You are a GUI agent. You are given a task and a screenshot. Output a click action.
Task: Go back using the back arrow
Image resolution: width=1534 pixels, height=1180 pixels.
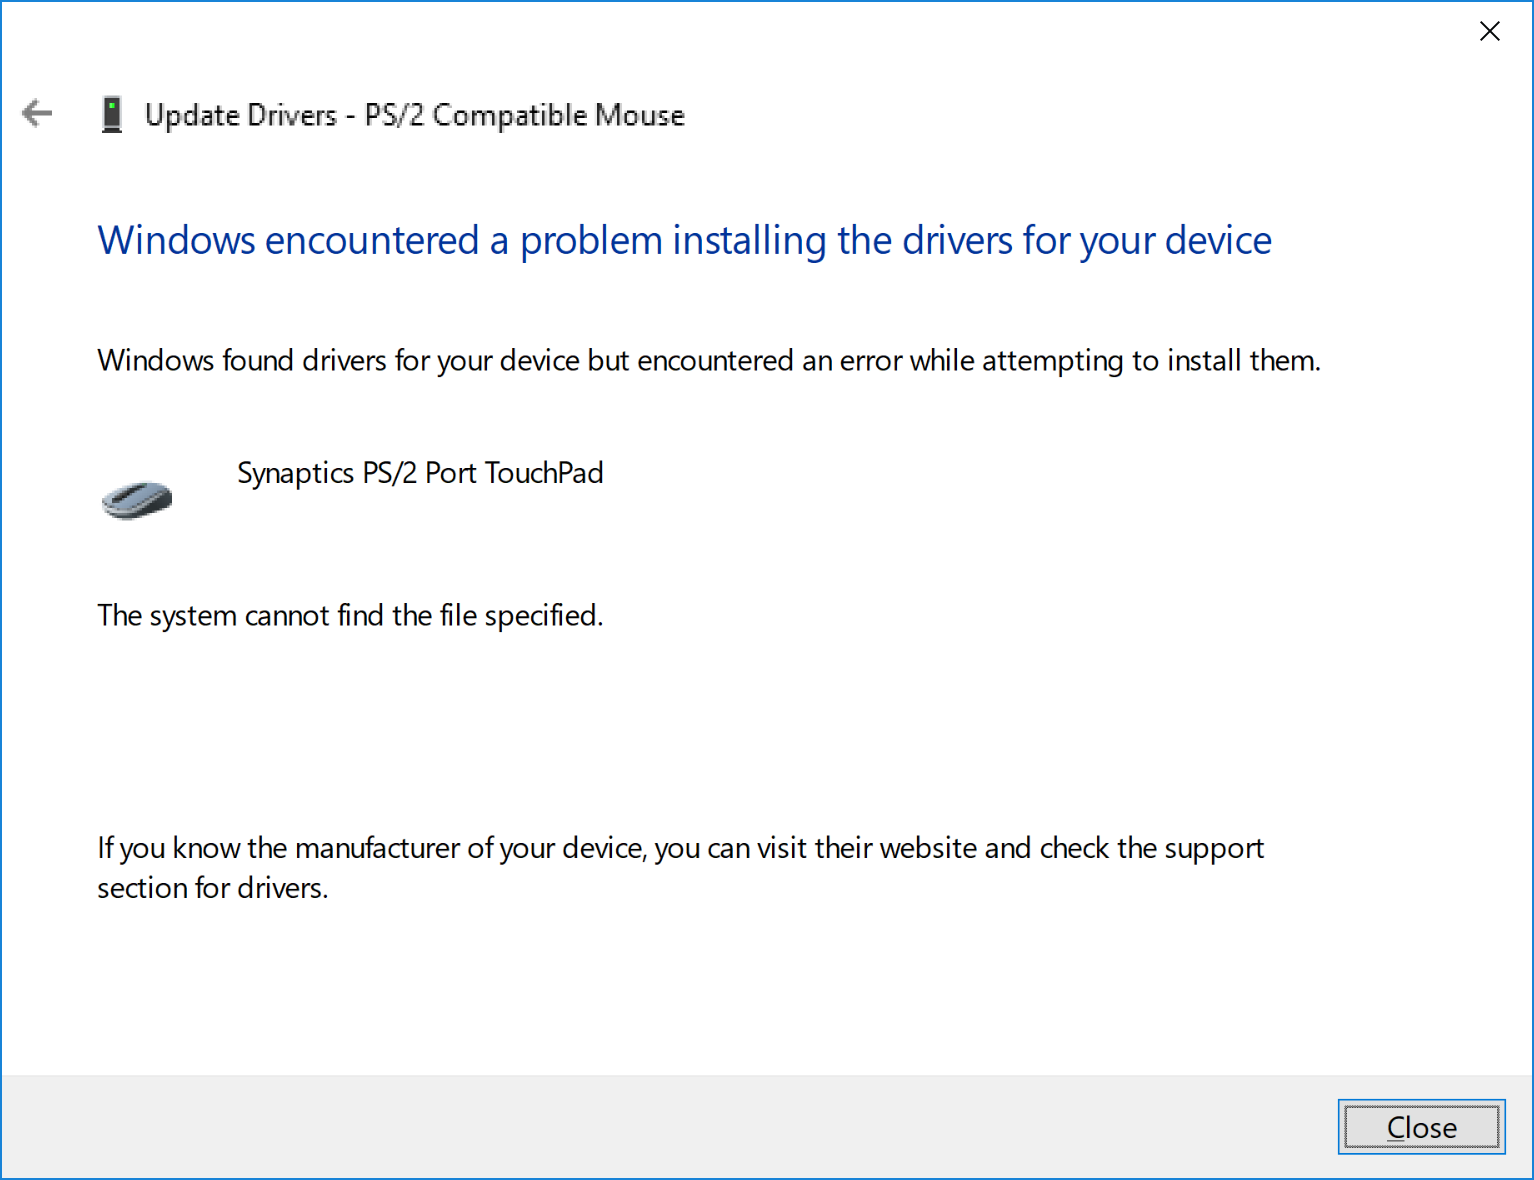37,113
